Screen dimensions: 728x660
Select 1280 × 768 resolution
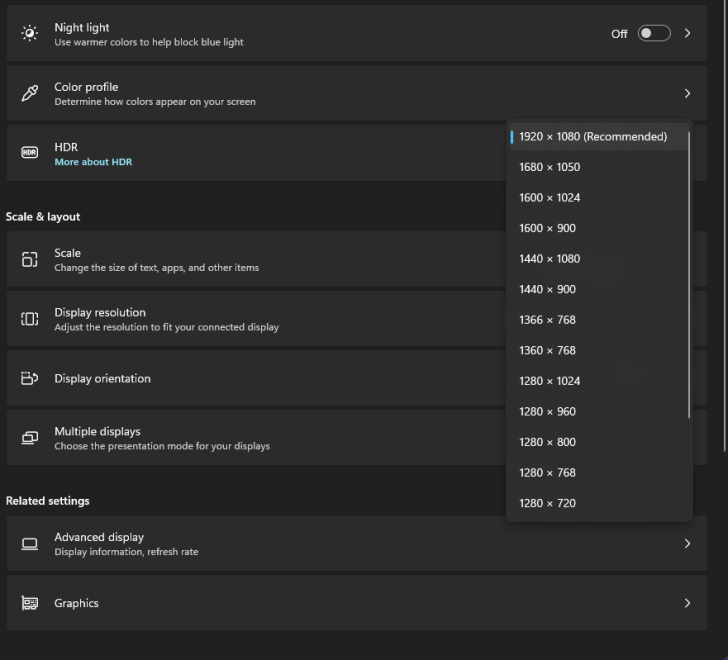[599, 472]
